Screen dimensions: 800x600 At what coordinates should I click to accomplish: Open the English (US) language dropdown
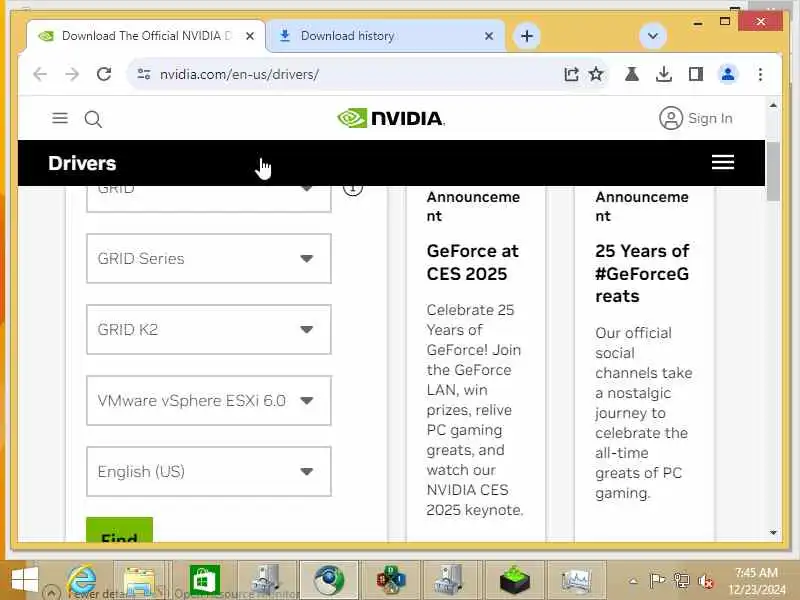coord(209,471)
